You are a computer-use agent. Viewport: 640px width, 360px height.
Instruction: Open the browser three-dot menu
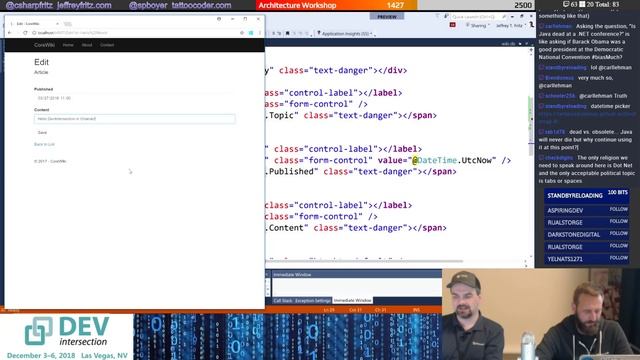click(x=260, y=33)
